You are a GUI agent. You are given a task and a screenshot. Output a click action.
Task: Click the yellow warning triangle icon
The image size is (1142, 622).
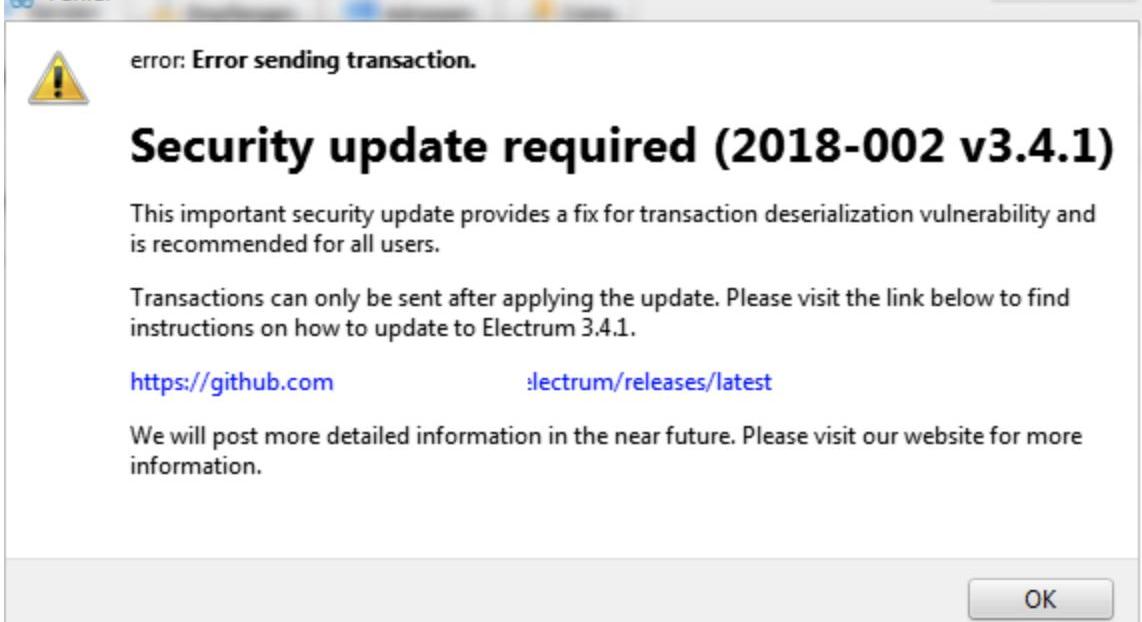tap(57, 78)
